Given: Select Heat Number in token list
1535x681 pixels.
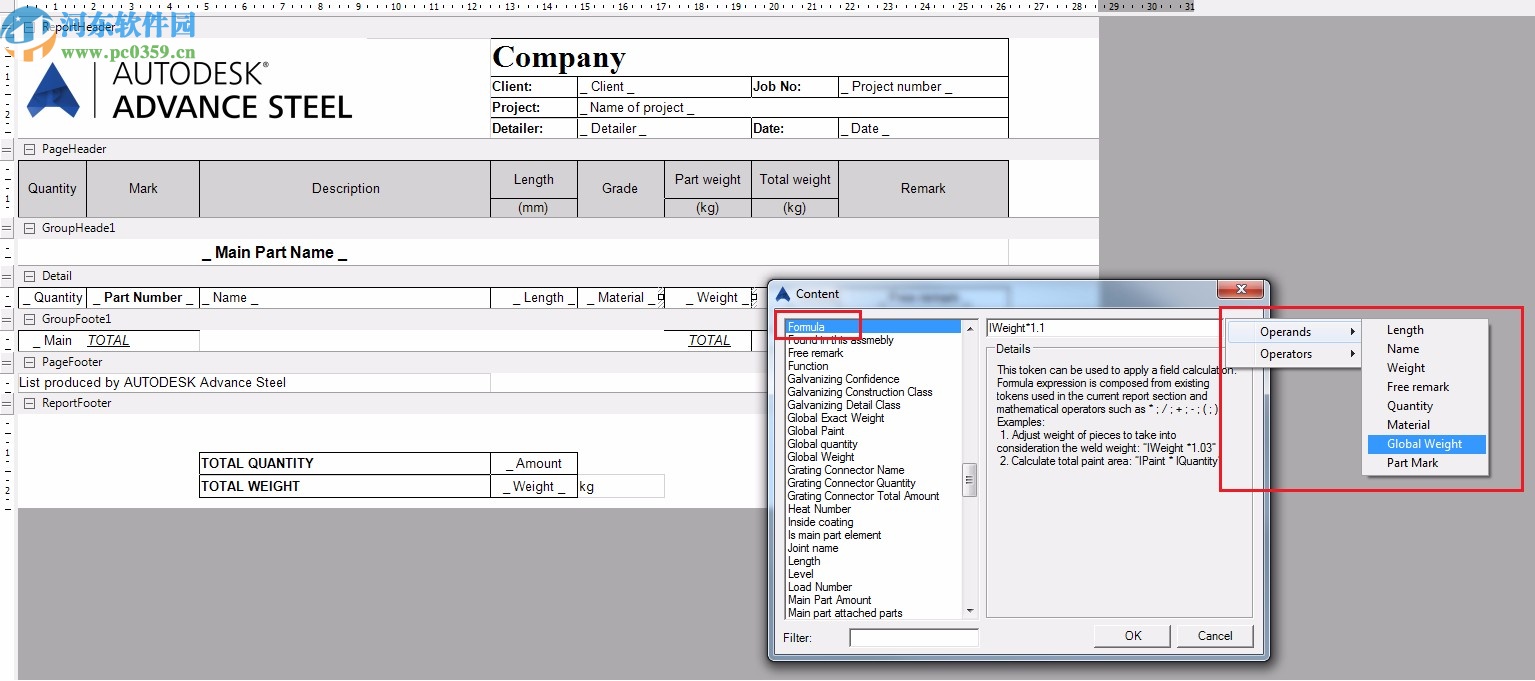Looking at the screenshot, I should pos(819,509).
